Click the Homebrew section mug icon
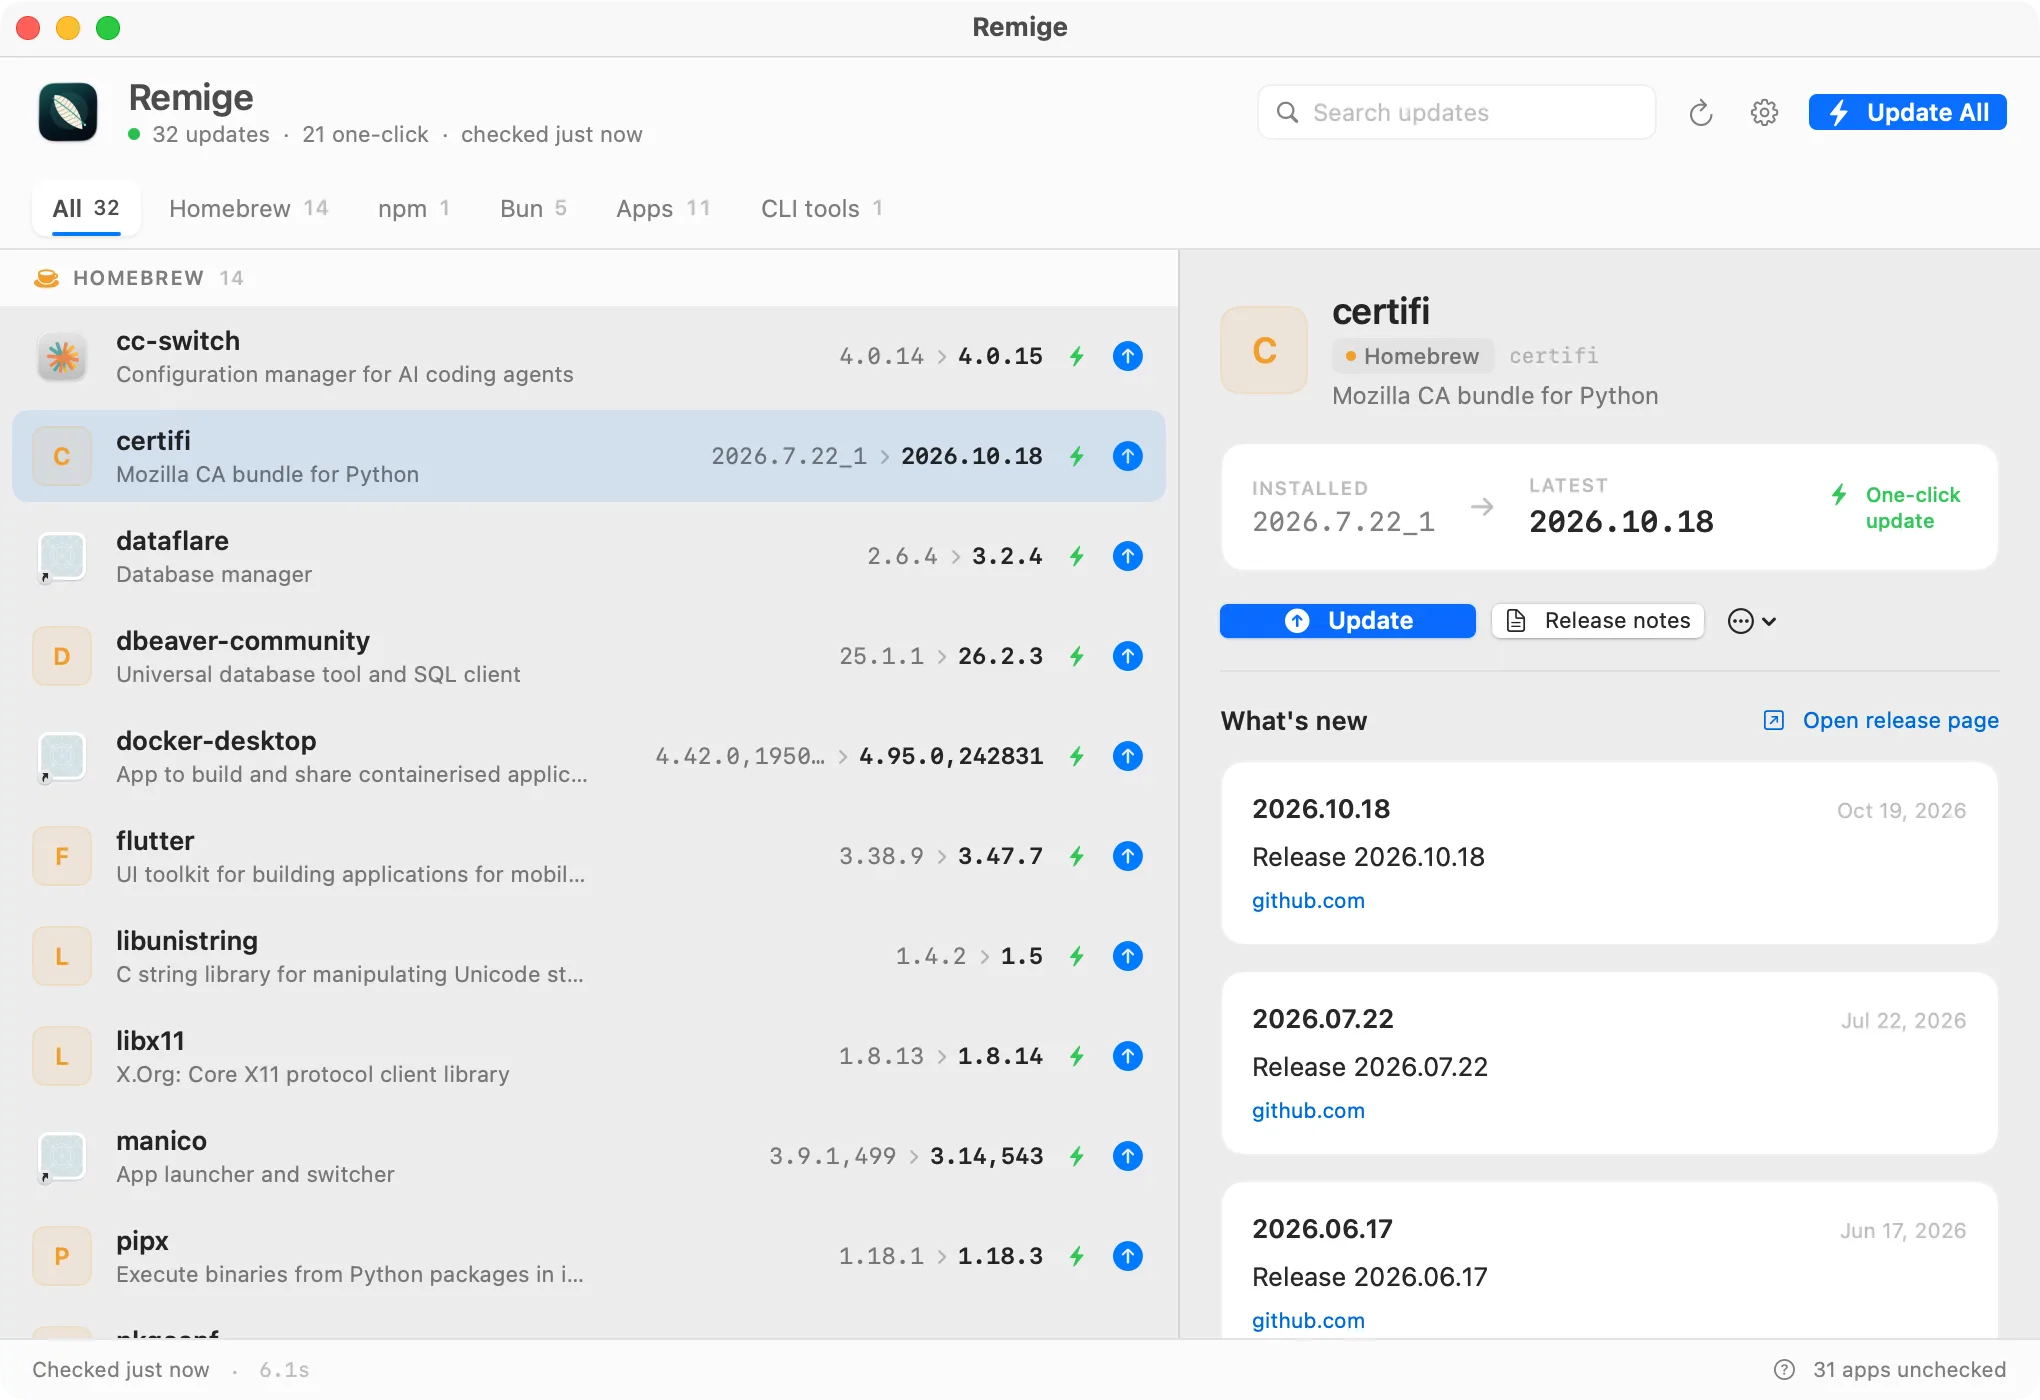 pyautogui.click(x=46, y=278)
